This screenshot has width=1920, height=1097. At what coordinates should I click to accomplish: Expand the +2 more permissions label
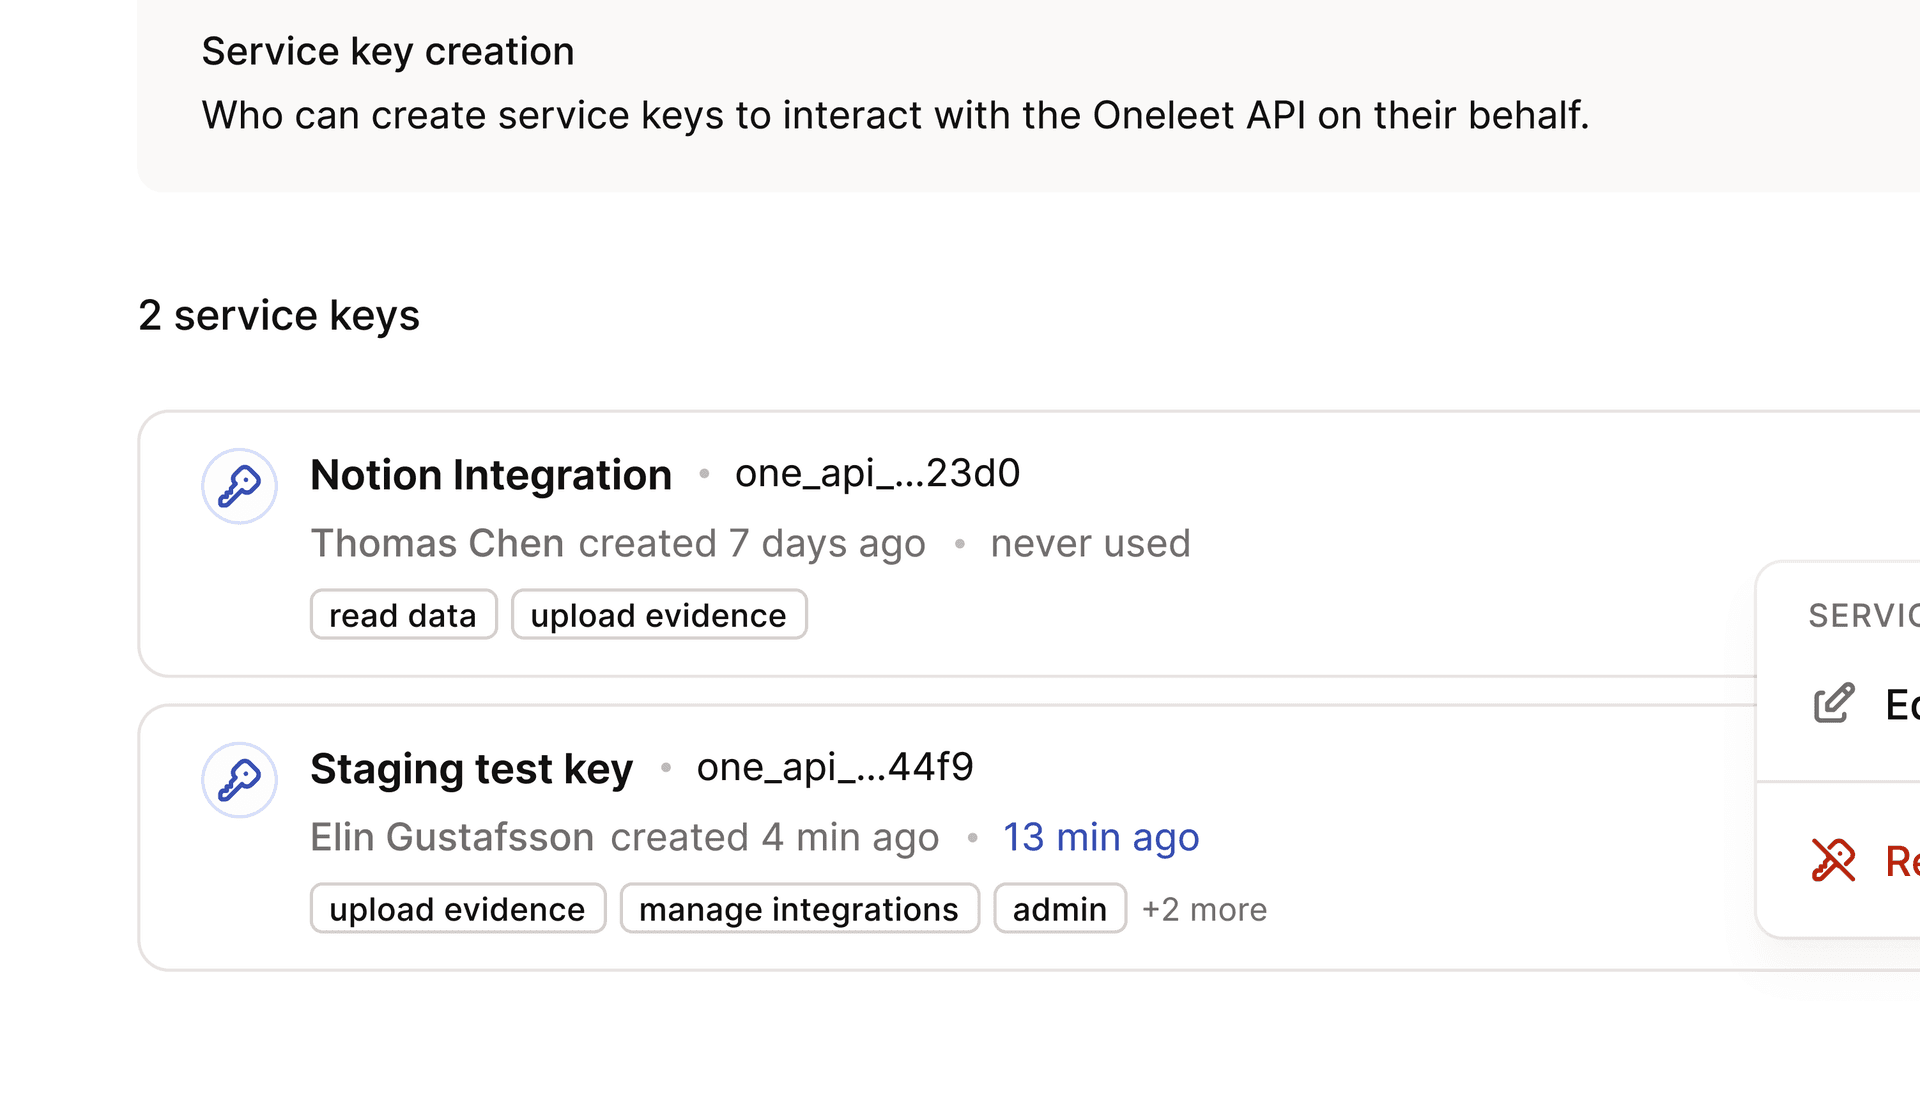point(1204,909)
